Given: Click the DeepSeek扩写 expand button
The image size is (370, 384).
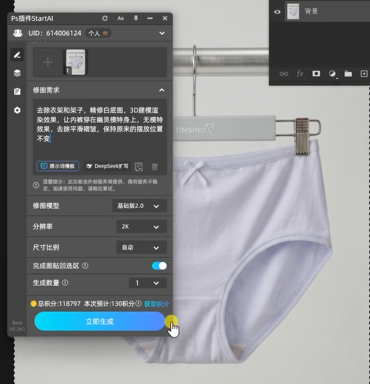Looking at the screenshot, I should pos(107,166).
